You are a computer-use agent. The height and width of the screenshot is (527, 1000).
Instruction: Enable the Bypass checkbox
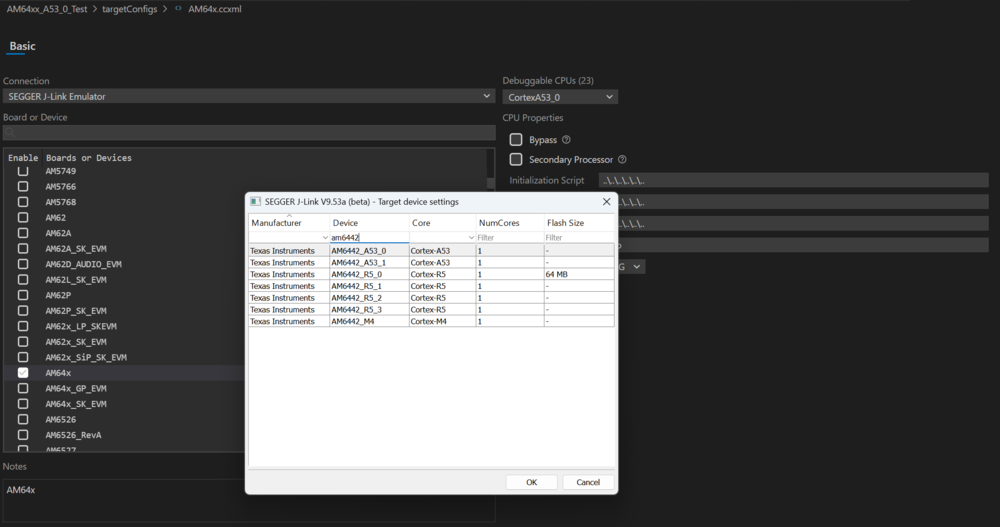click(x=516, y=140)
